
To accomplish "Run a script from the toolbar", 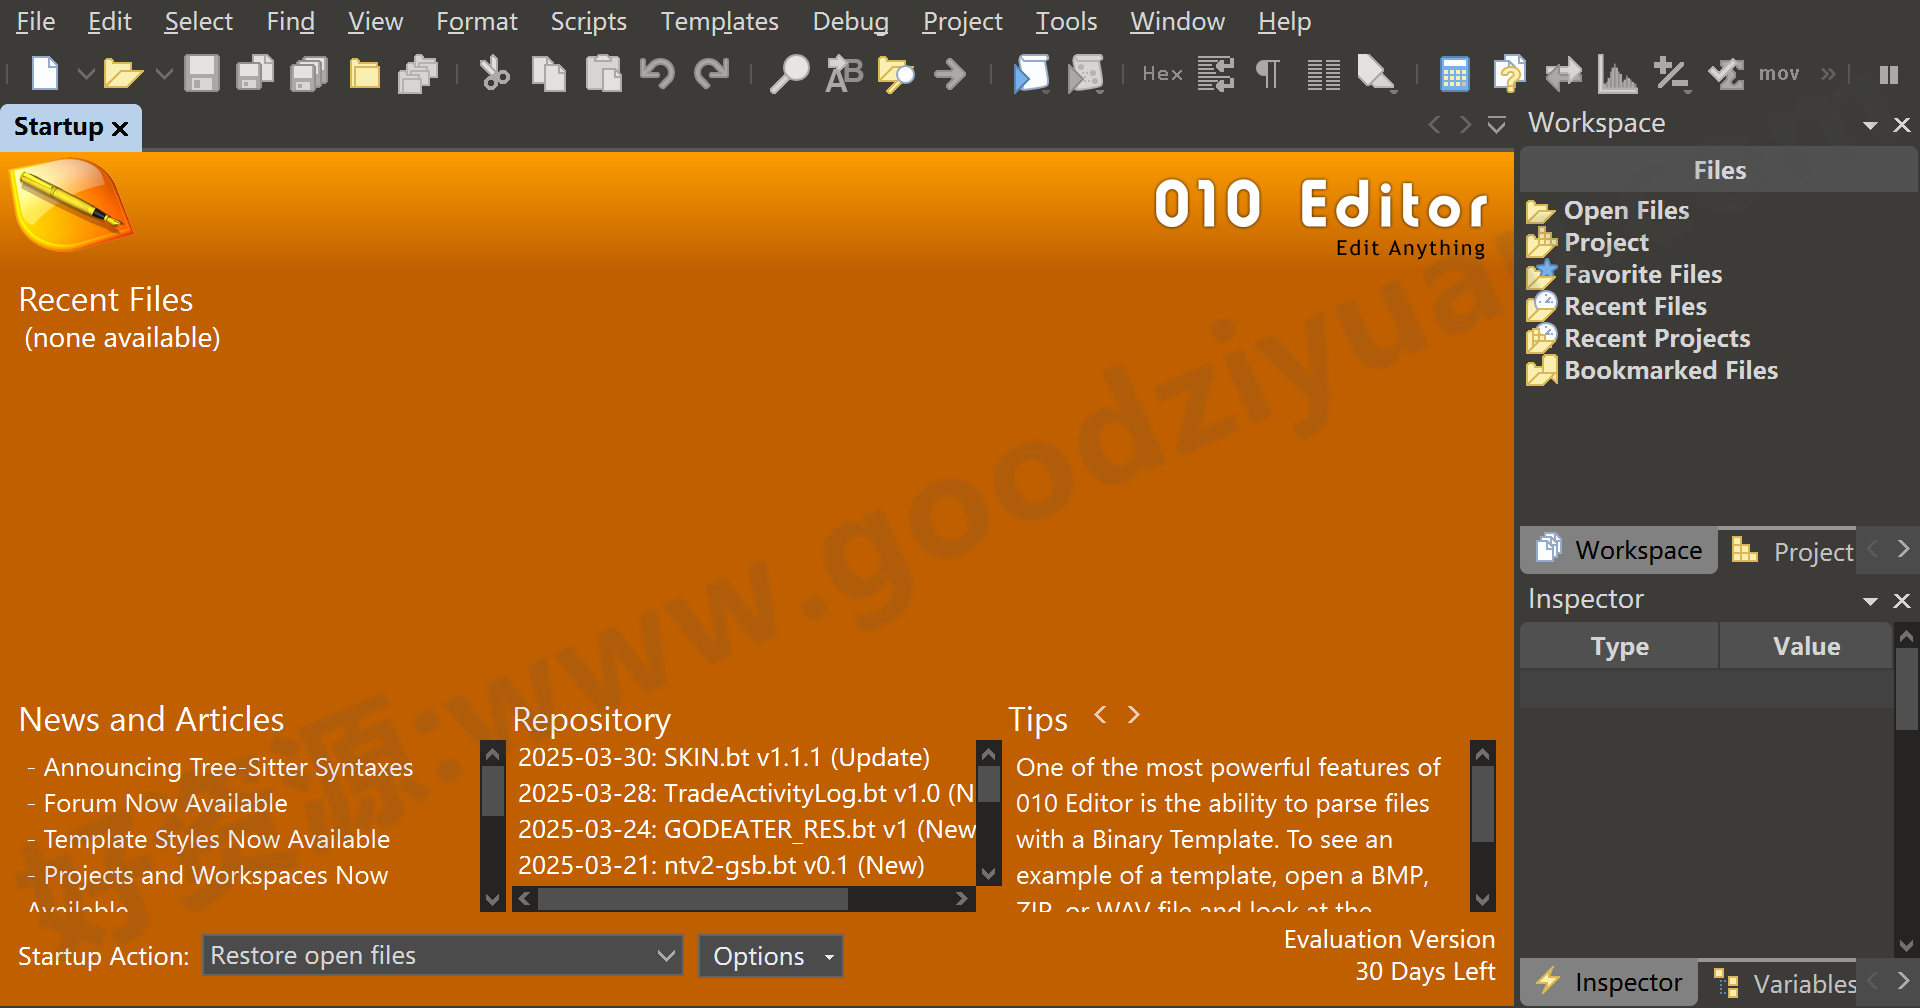I will pos(1032,73).
